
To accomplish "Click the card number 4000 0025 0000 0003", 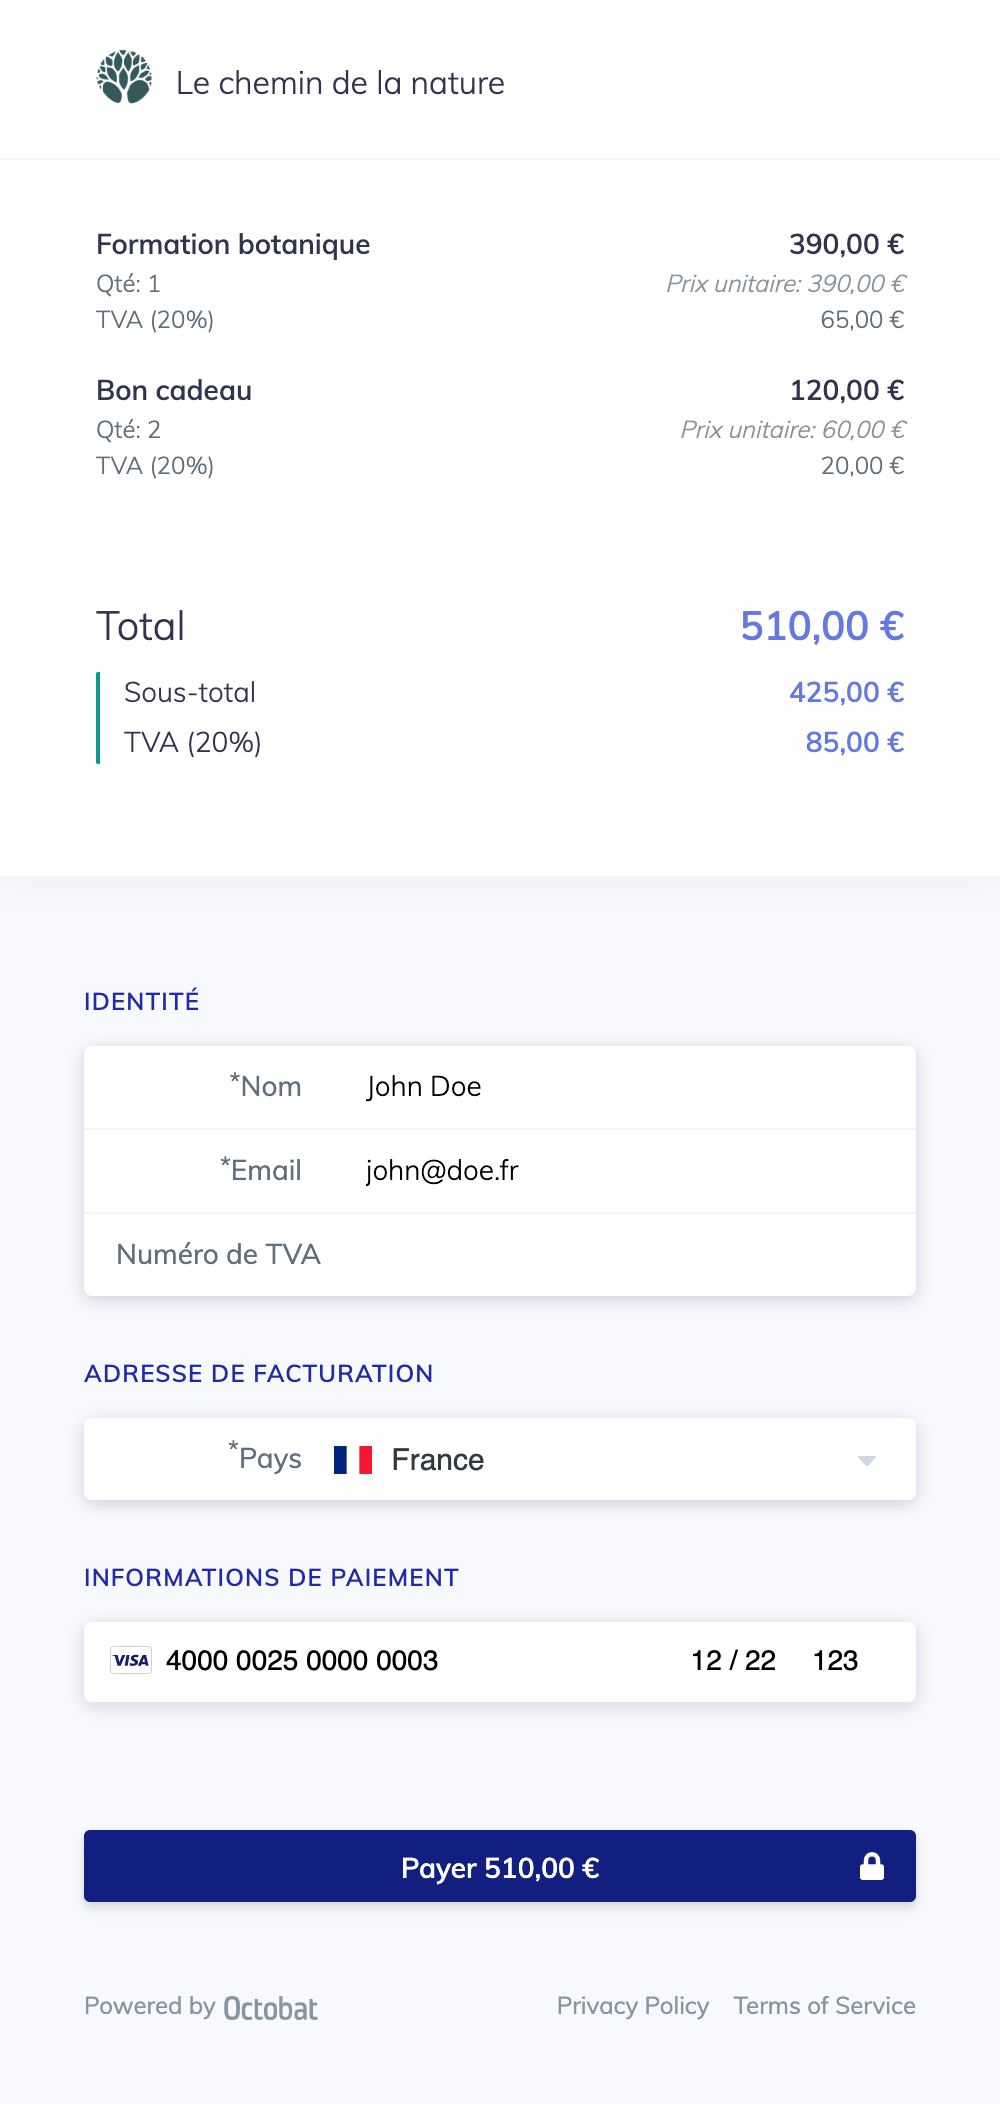I will tap(302, 1661).
